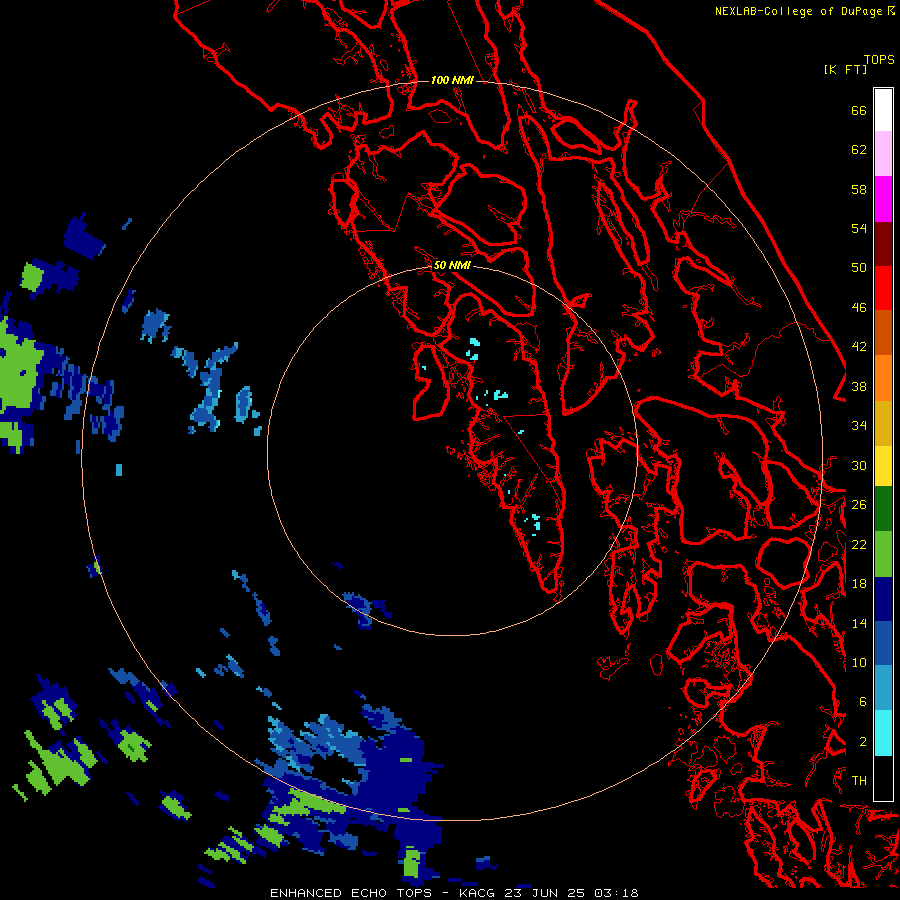Viewport: 900px width, 900px height.
Task: Click the magenta legend swatch
Action: pyautogui.click(x=883, y=199)
